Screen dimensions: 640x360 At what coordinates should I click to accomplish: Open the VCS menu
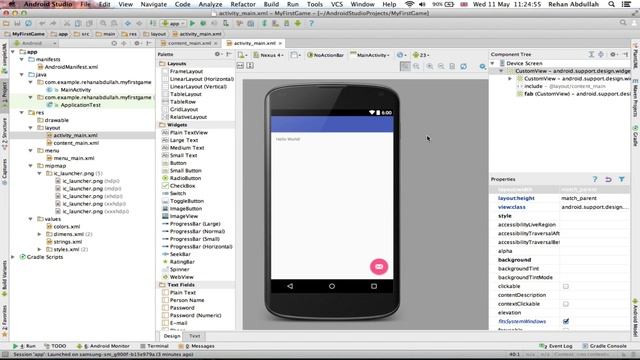click(x=337, y=4)
